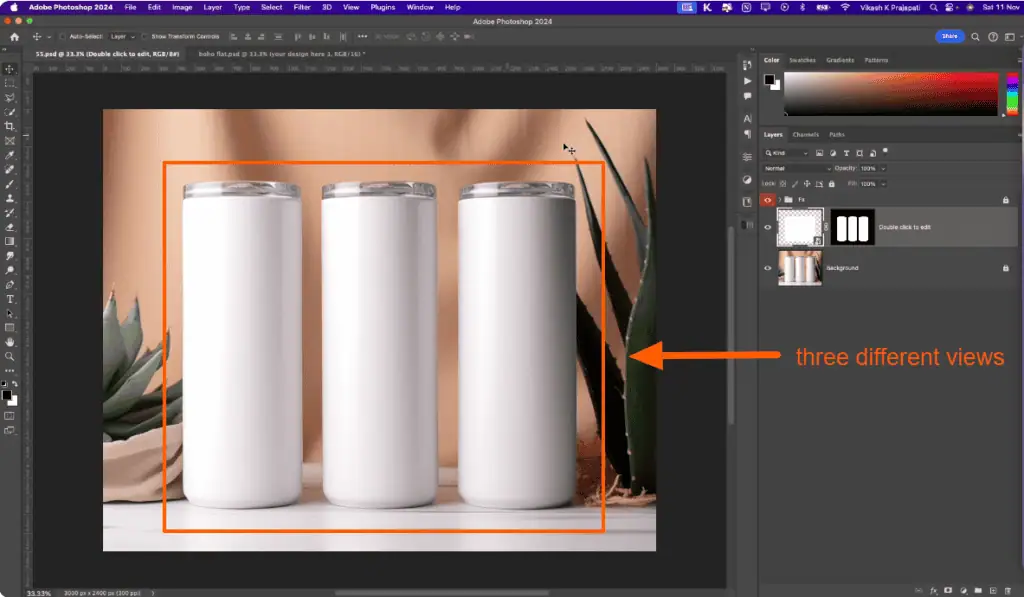1024x597 pixels.
Task: Open the Gradients panel icon
Action: [x=840, y=60]
